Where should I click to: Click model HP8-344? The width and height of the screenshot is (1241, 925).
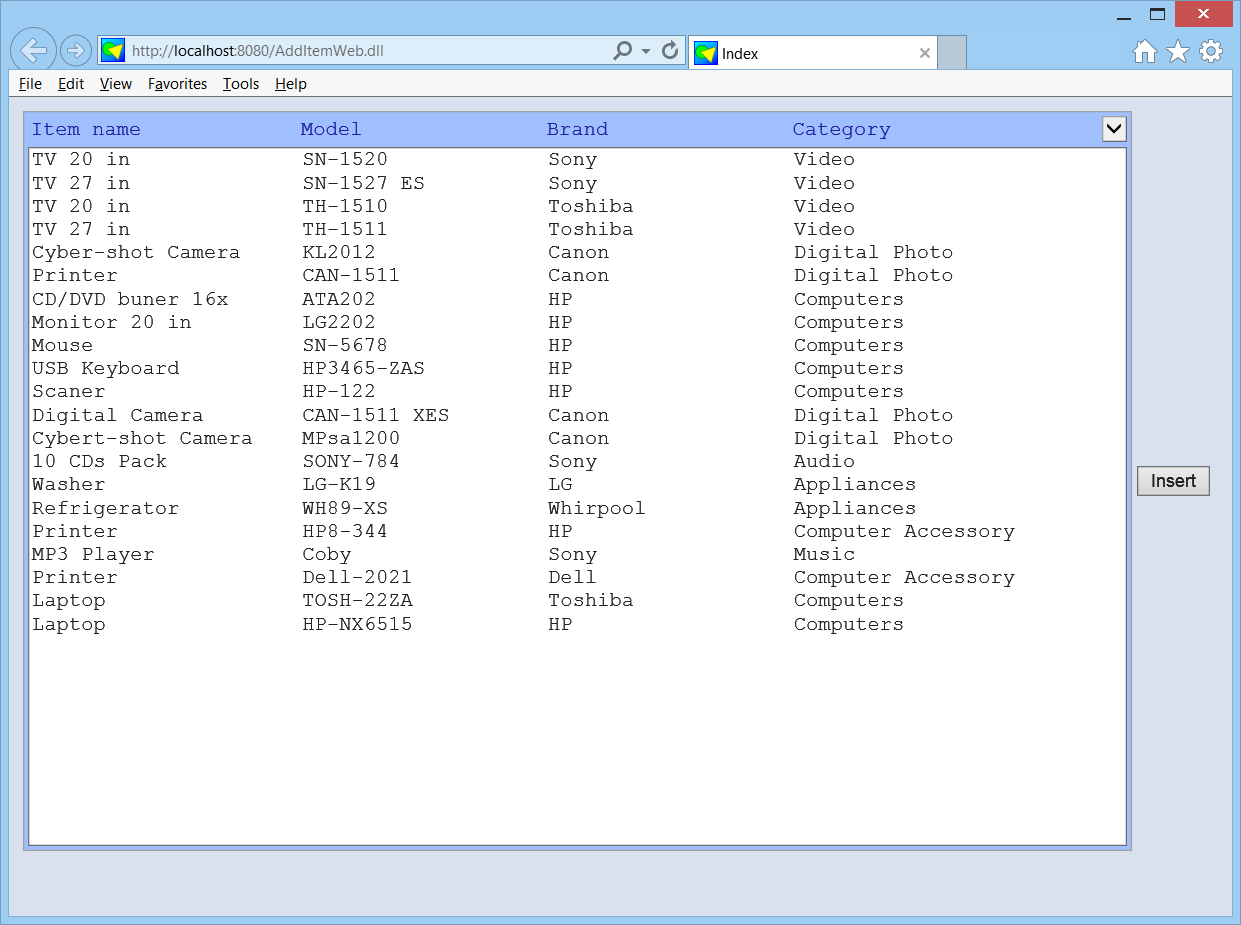pos(345,531)
